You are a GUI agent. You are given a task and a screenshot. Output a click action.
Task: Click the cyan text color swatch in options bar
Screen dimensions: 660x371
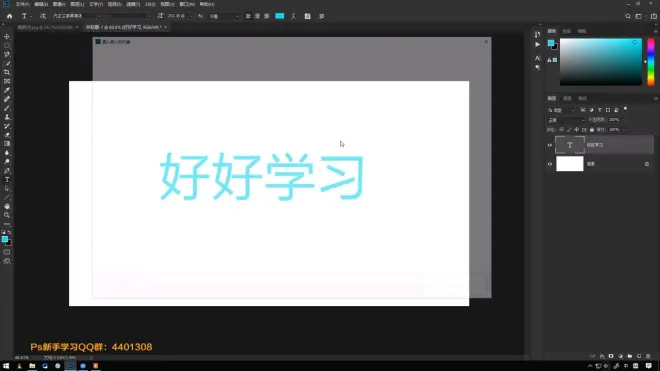(x=279, y=16)
